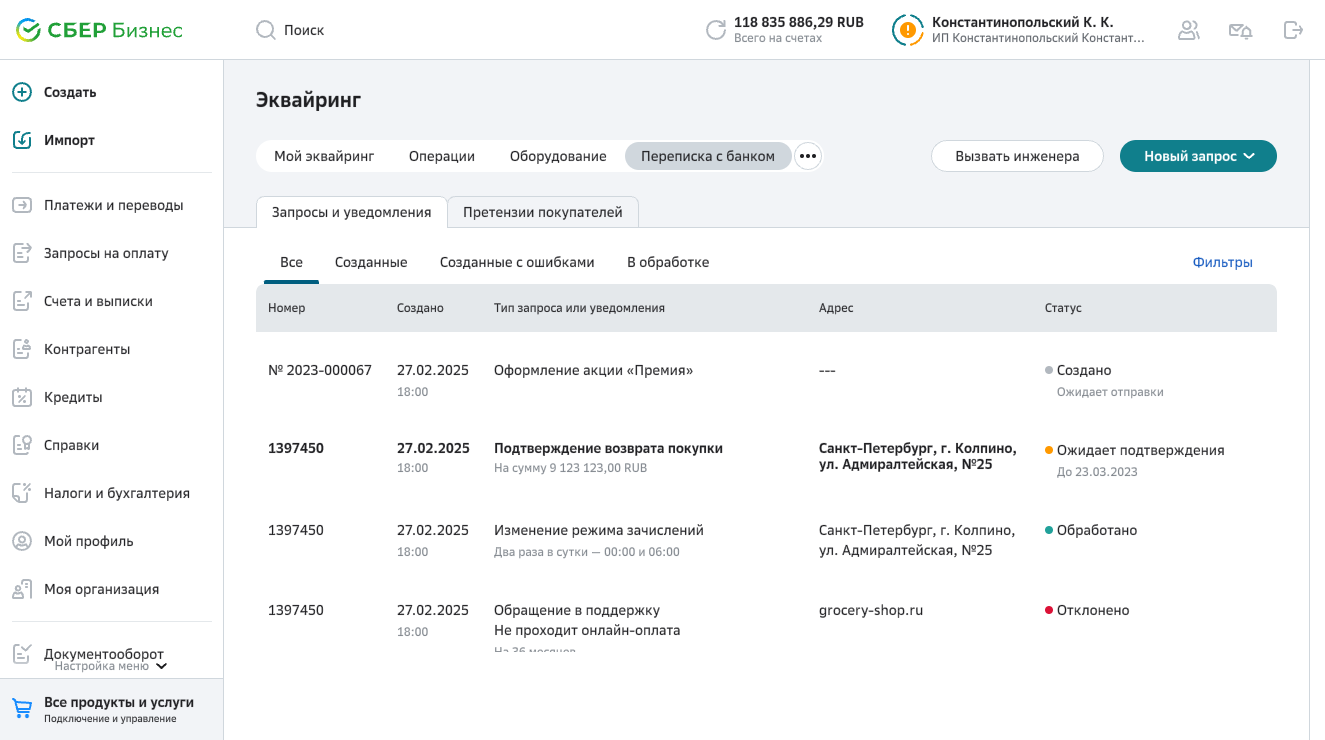Screen dimensions: 1325x740
Task: Open Все продукты и услуги cart icon
Action: [x=22, y=709]
